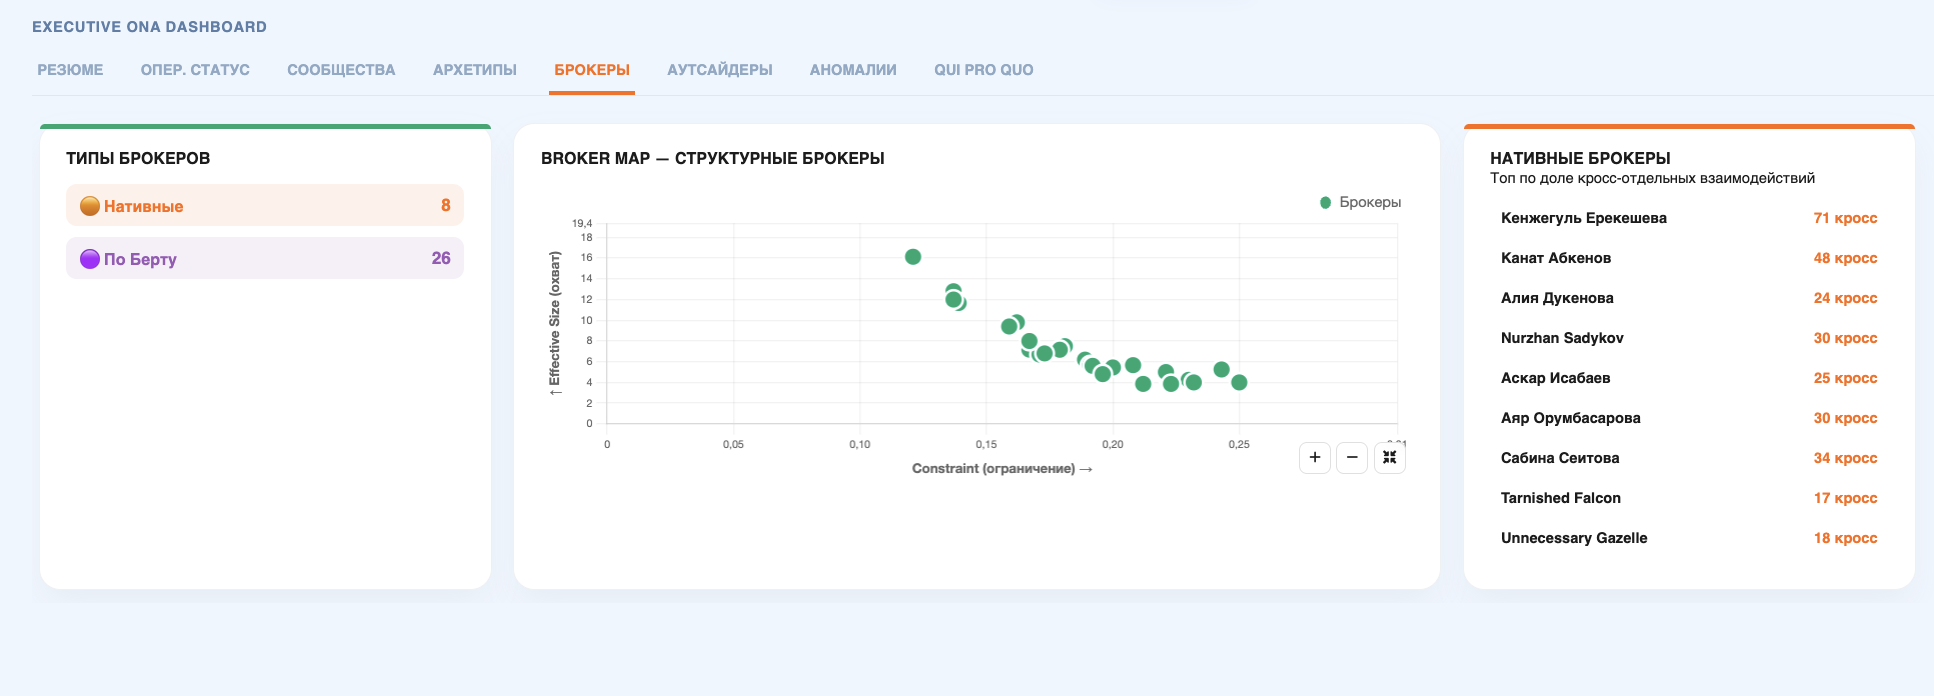
Task: Select Аяр Орумбасарова in native brokers
Action: pyautogui.click(x=1689, y=418)
